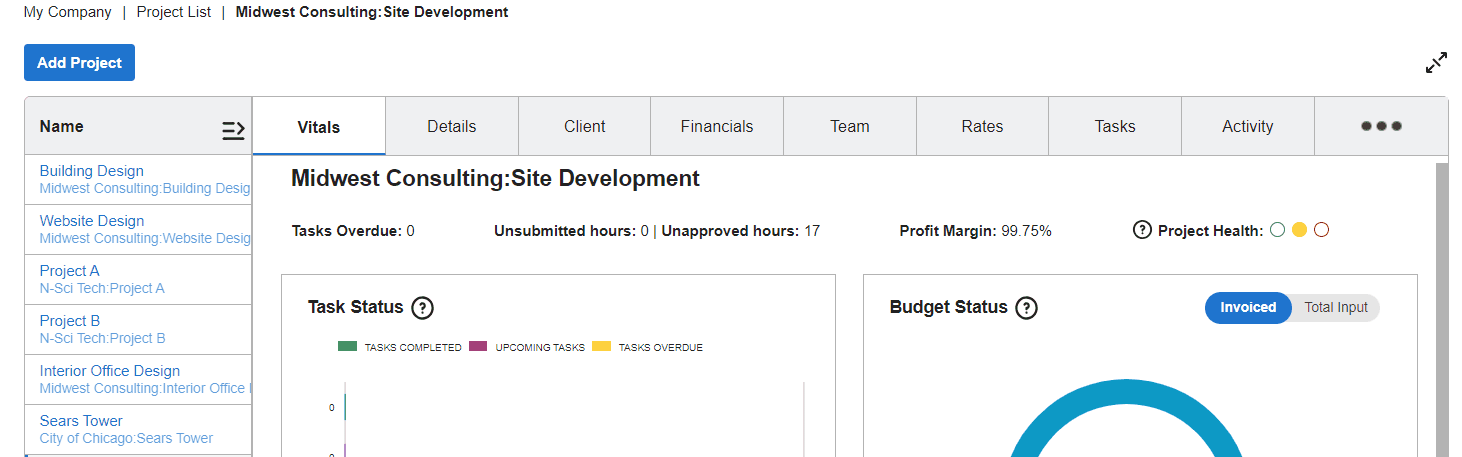Click the Add Project button
The width and height of the screenshot is (1462, 457).
79,63
